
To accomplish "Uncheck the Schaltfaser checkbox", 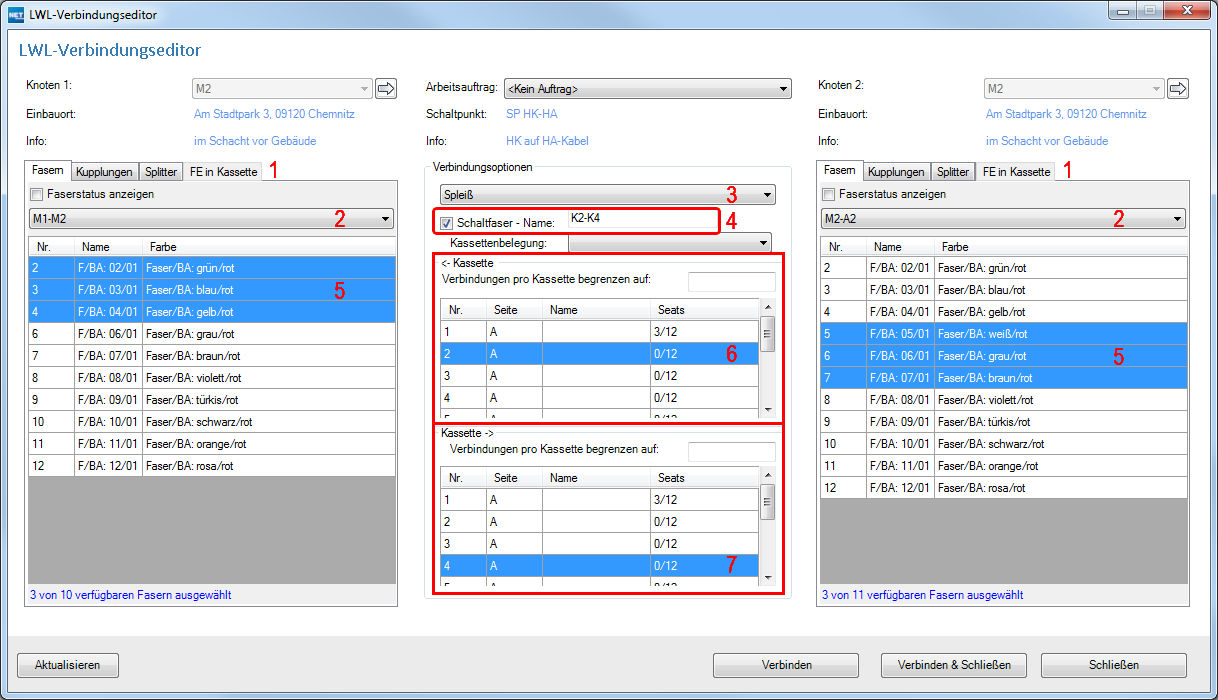I will 447,222.
